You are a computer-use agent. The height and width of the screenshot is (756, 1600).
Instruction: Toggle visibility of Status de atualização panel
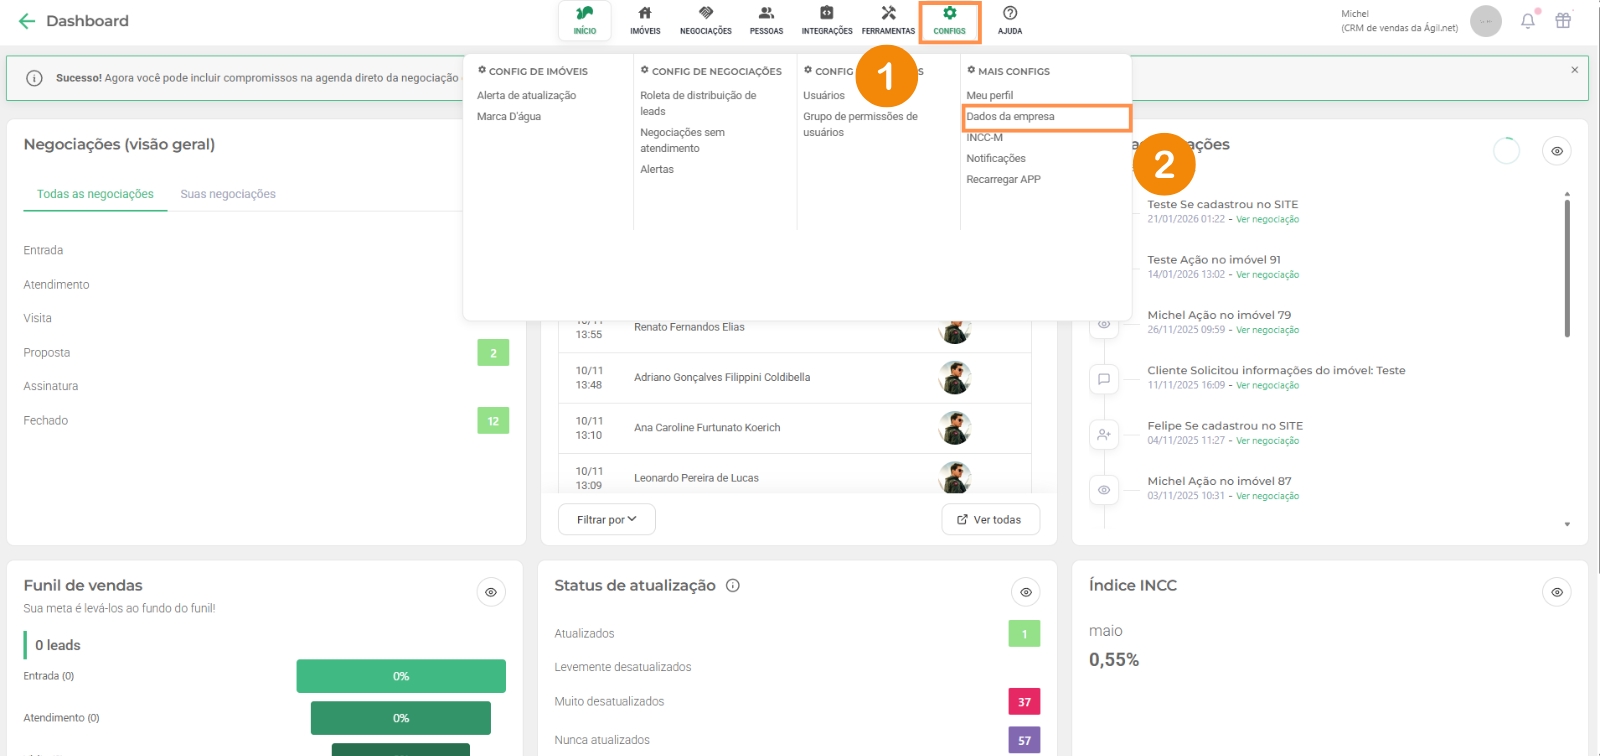point(1026,592)
